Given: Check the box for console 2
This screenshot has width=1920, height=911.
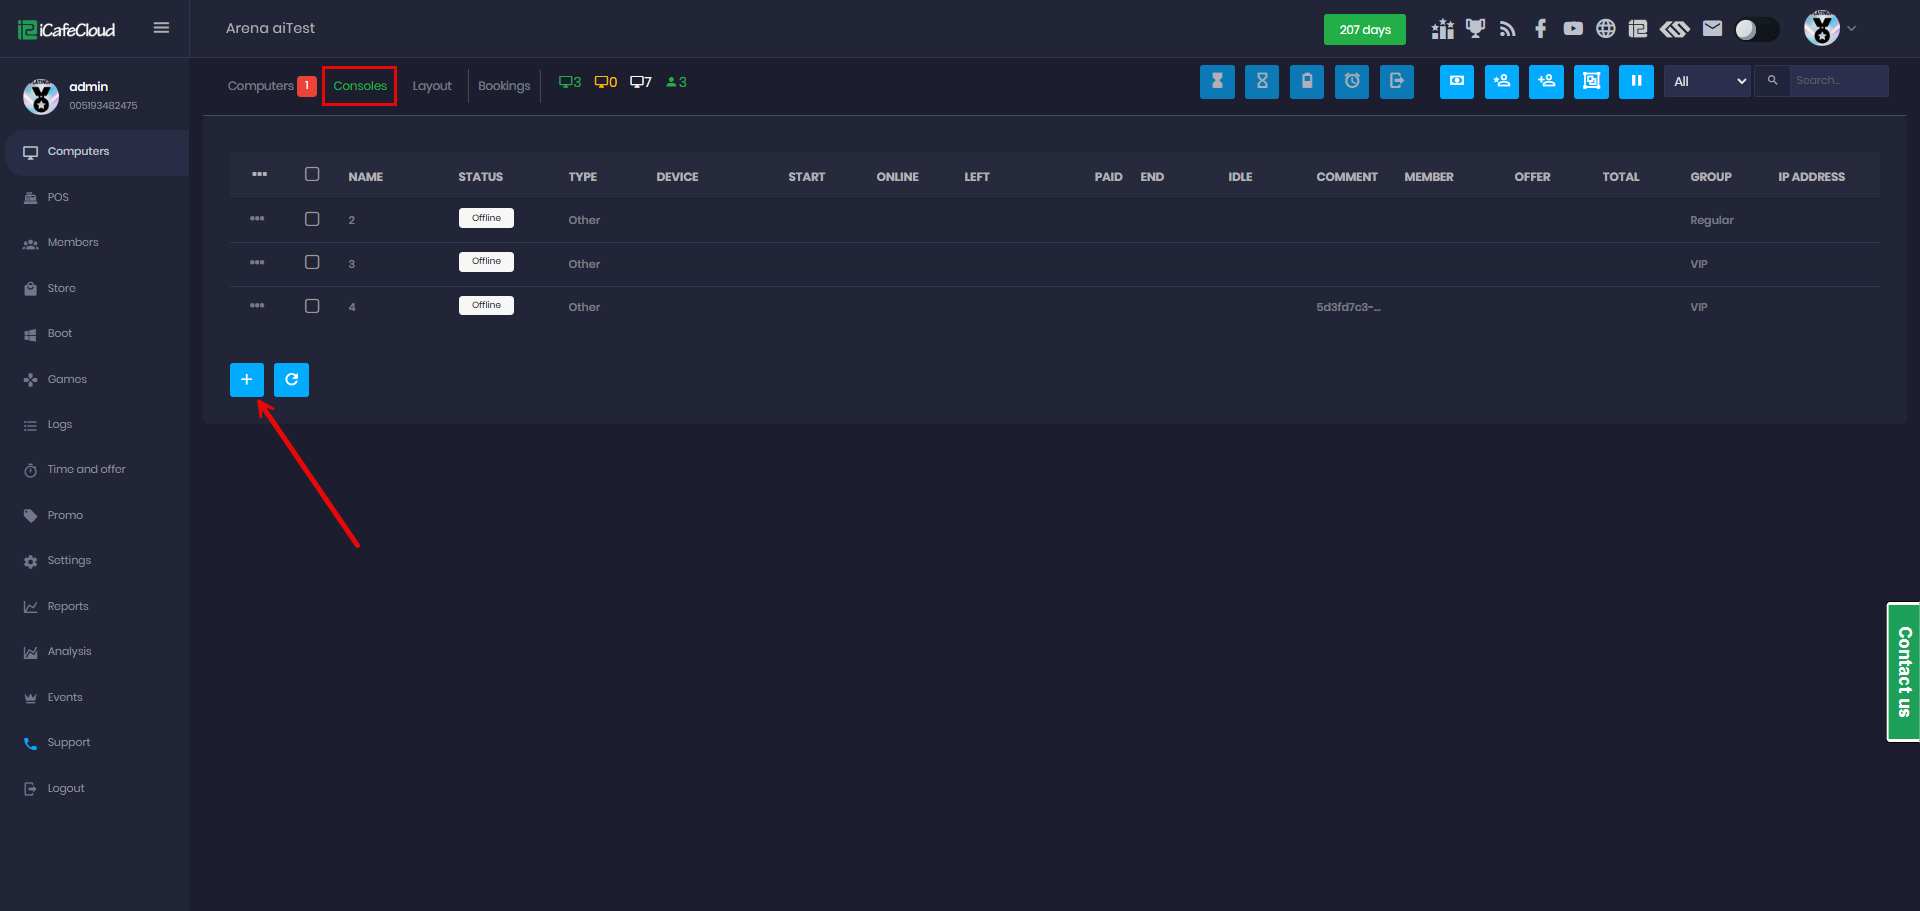Looking at the screenshot, I should [x=312, y=219].
